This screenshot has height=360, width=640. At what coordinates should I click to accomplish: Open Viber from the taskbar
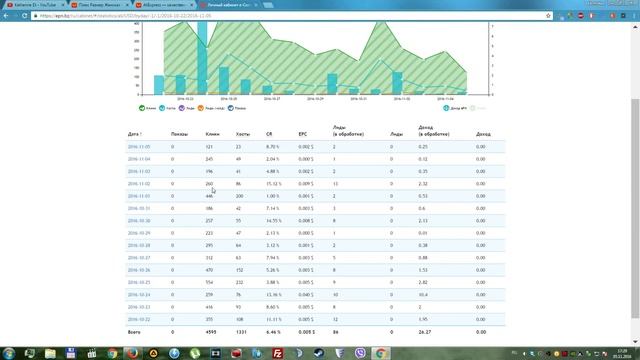[x=360, y=353]
